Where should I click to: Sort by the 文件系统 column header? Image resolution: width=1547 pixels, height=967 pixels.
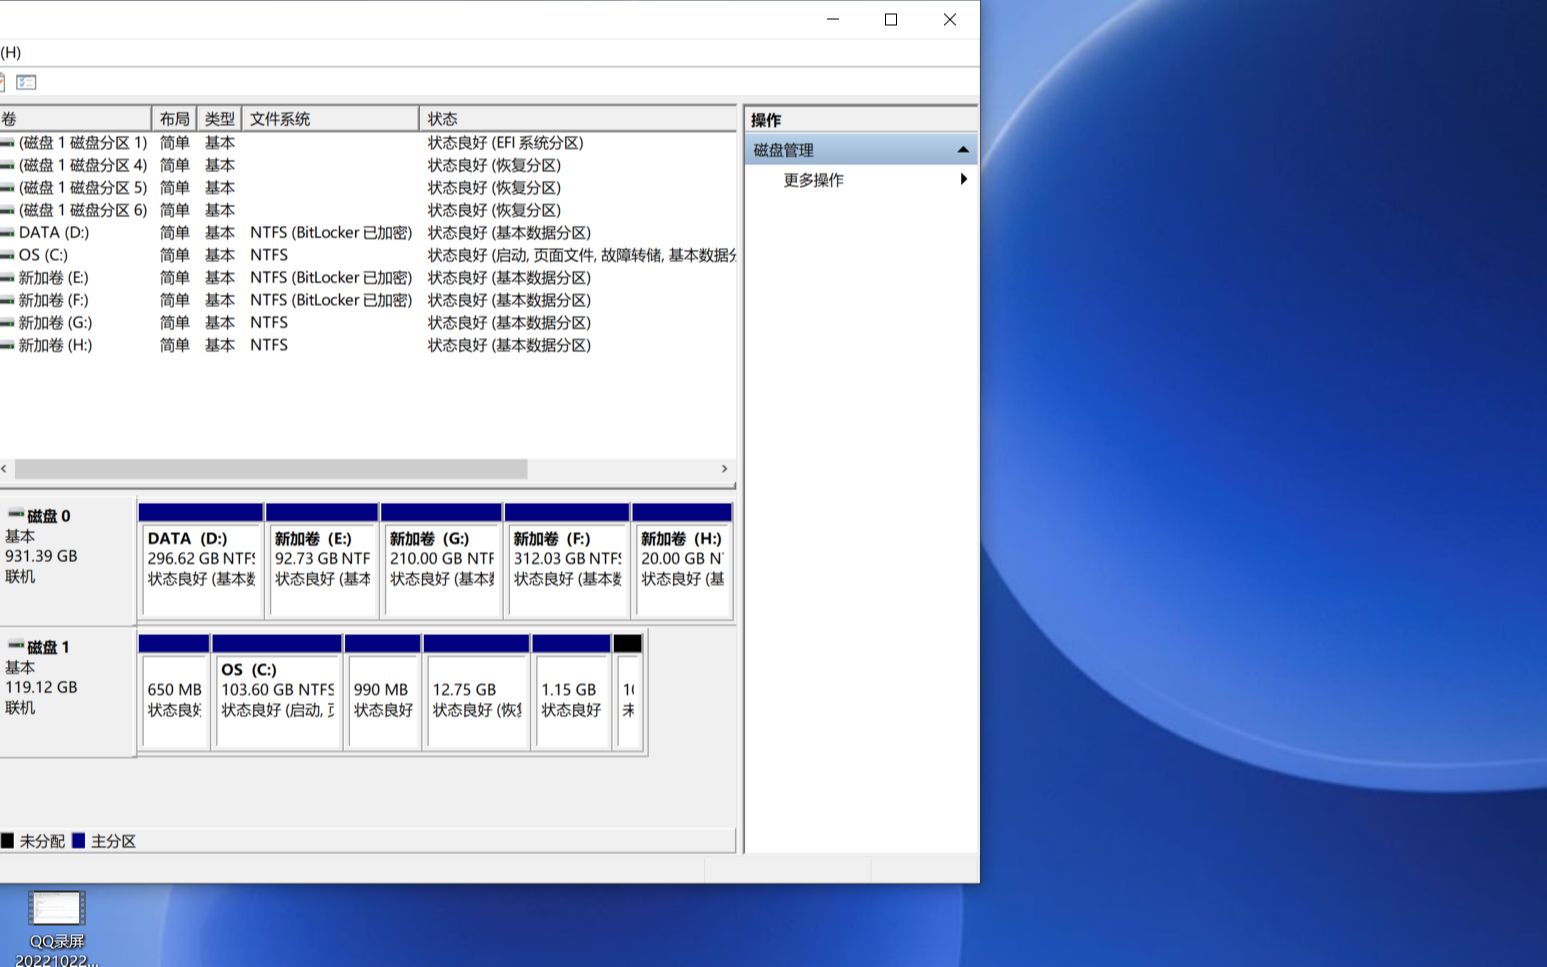(x=330, y=119)
